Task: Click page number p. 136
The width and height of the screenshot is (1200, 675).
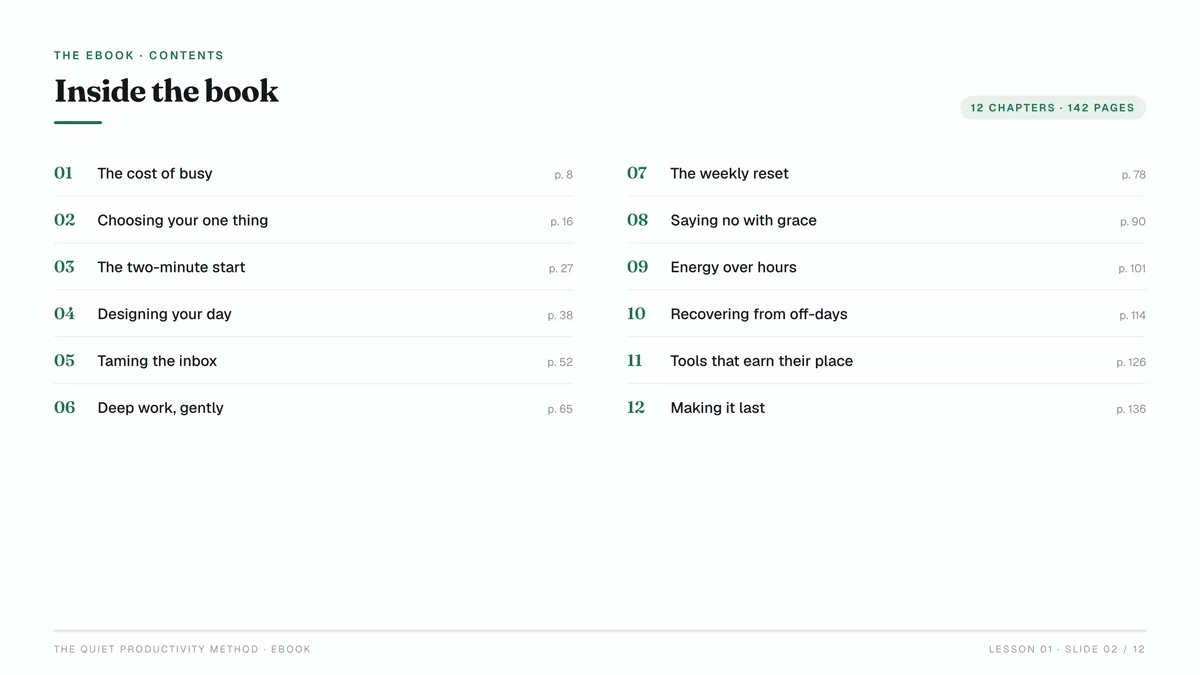Action: [1131, 409]
